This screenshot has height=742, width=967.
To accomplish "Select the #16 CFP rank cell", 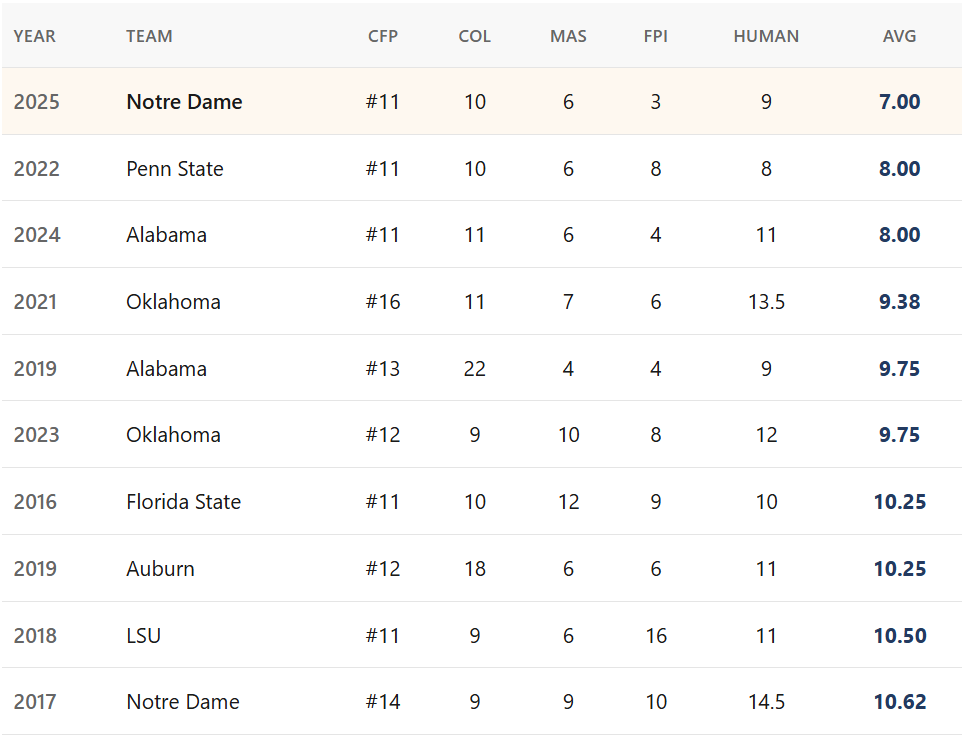I will point(383,302).
